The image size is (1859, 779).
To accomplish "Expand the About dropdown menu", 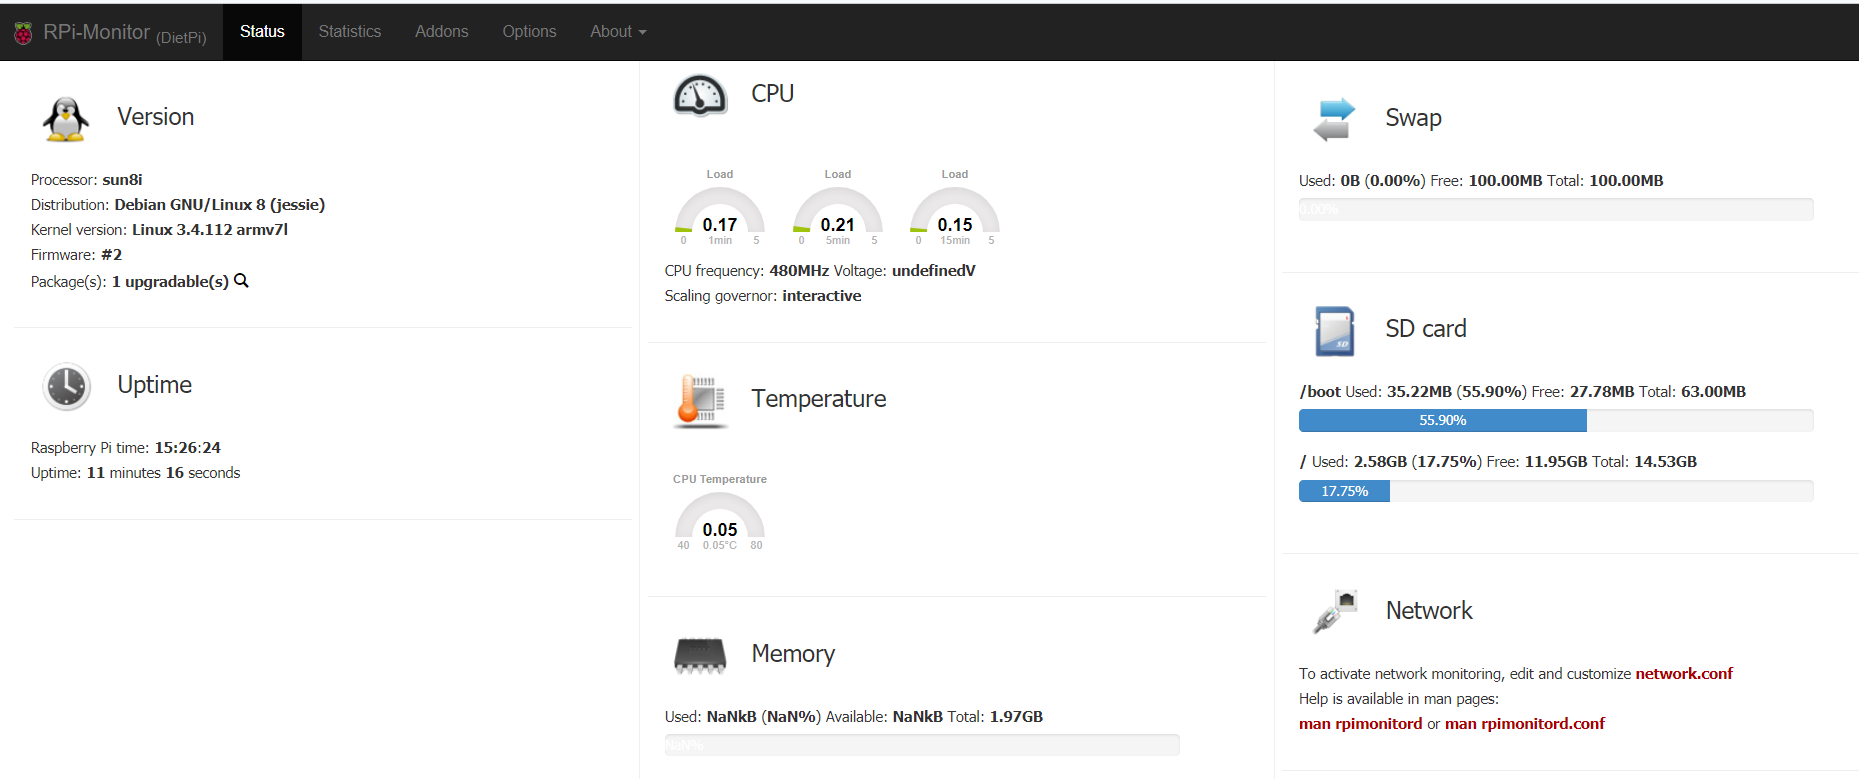I will coord(618,32).
